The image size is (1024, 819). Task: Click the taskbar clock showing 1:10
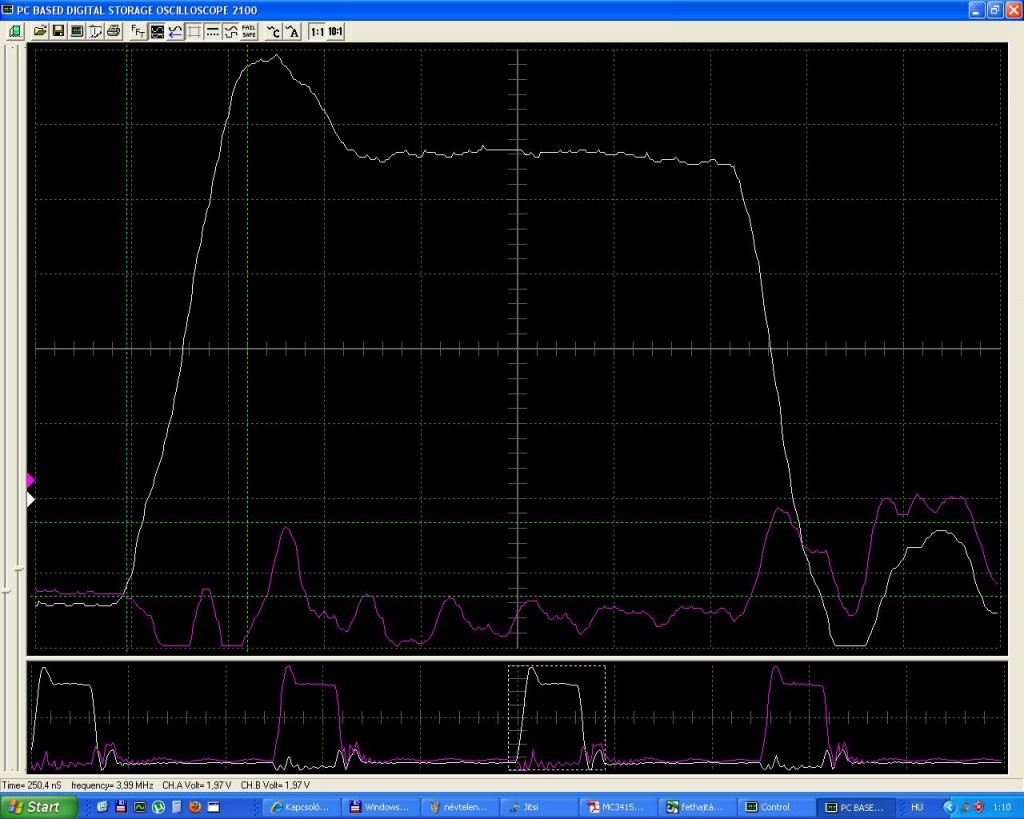[1002, 807]
